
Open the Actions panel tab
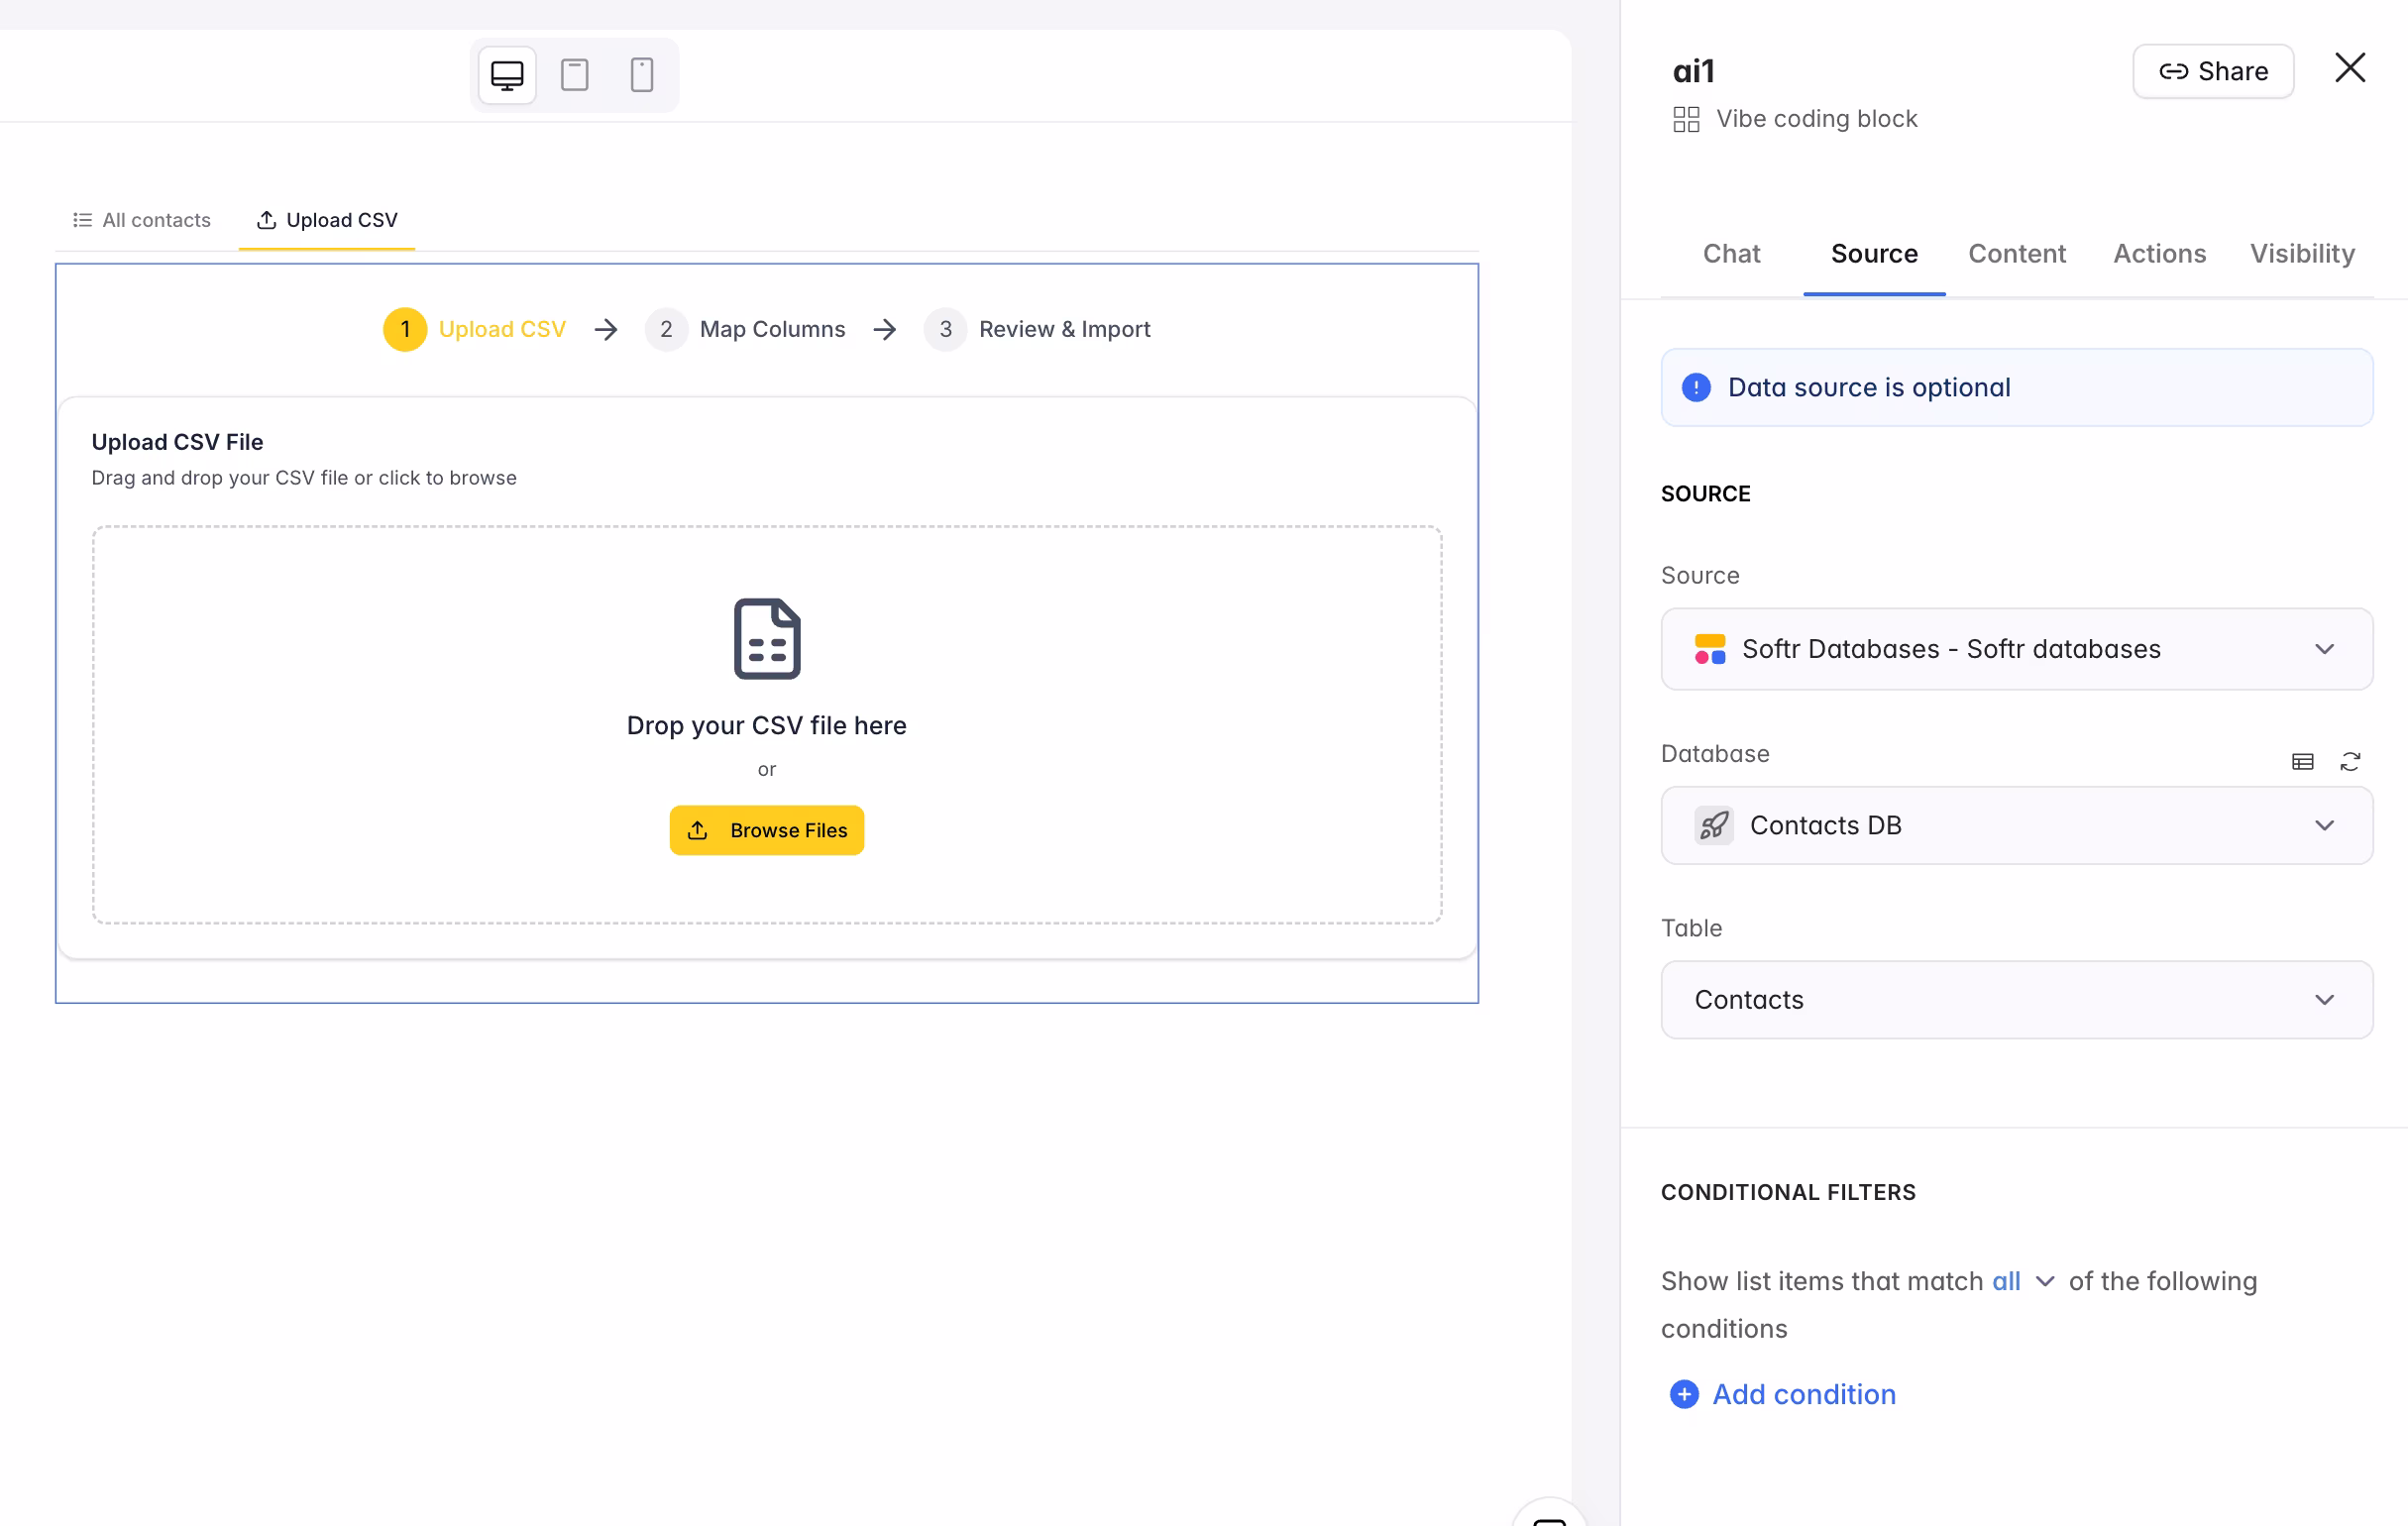click(2158, 253)
